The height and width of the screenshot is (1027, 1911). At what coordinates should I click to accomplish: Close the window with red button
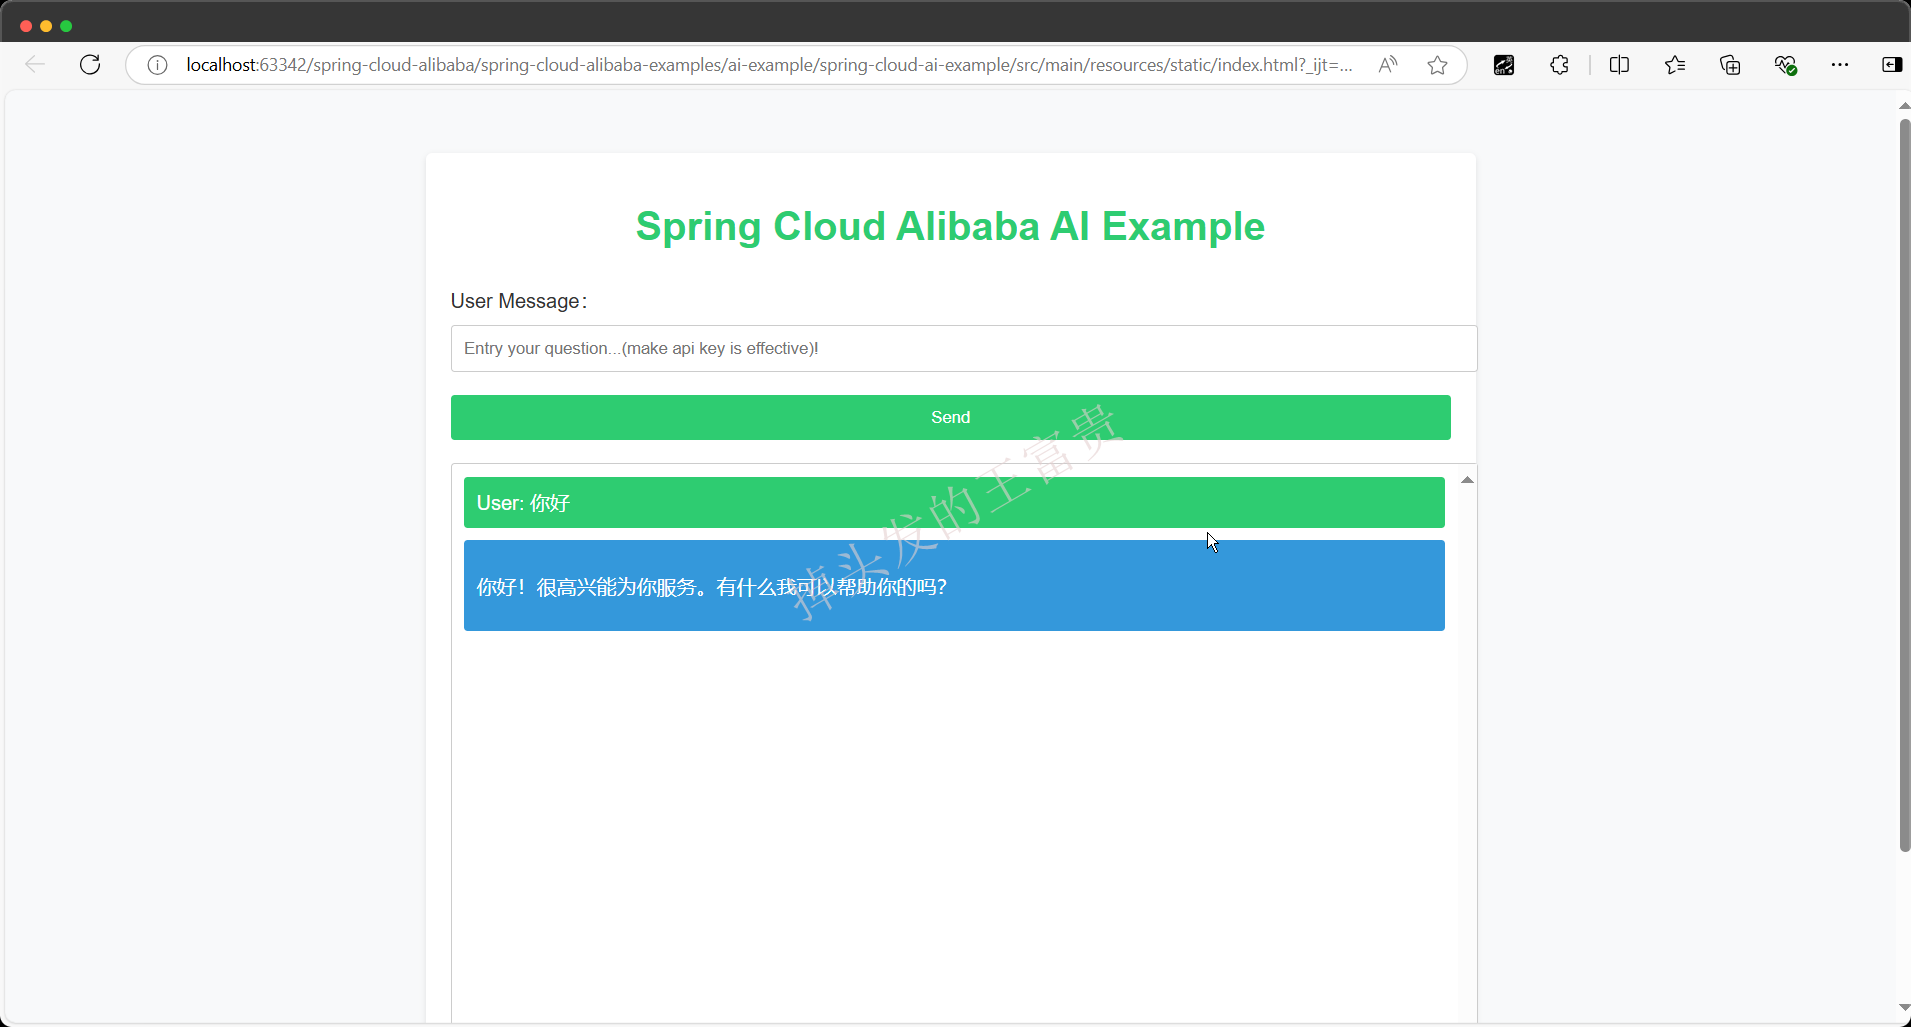pos(26,26)
